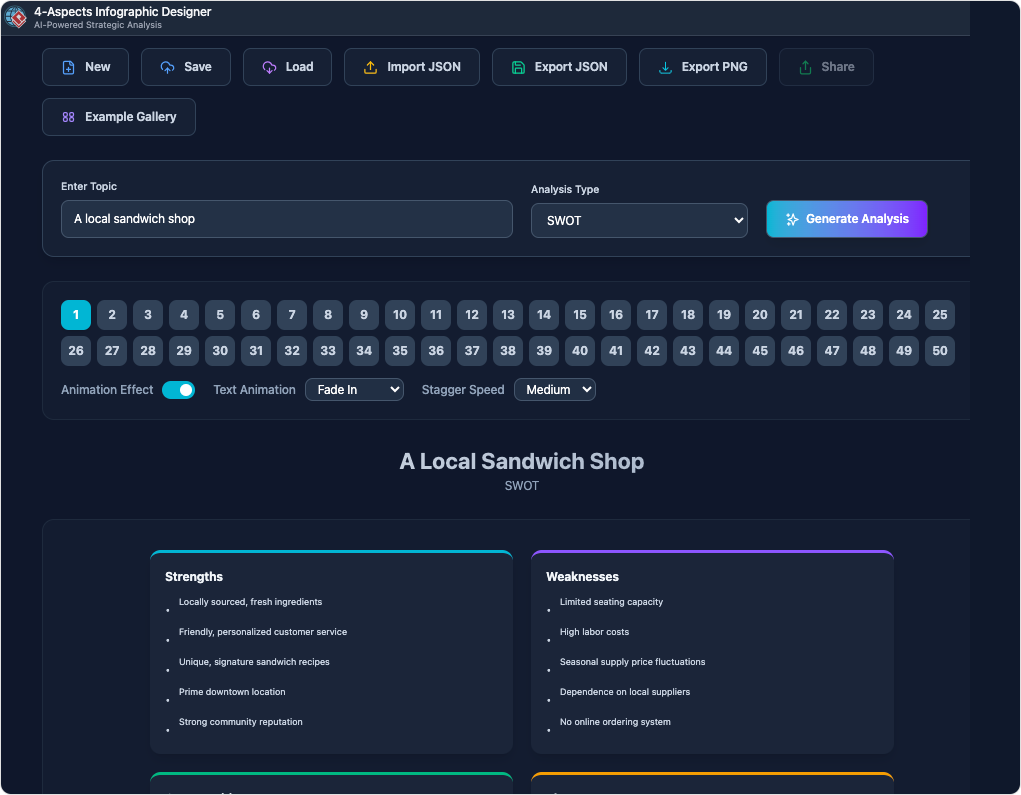This screenshot has width=1021, height=795.
Task: Toggle the Animation Effect switch off
Action: pos(178,390)
